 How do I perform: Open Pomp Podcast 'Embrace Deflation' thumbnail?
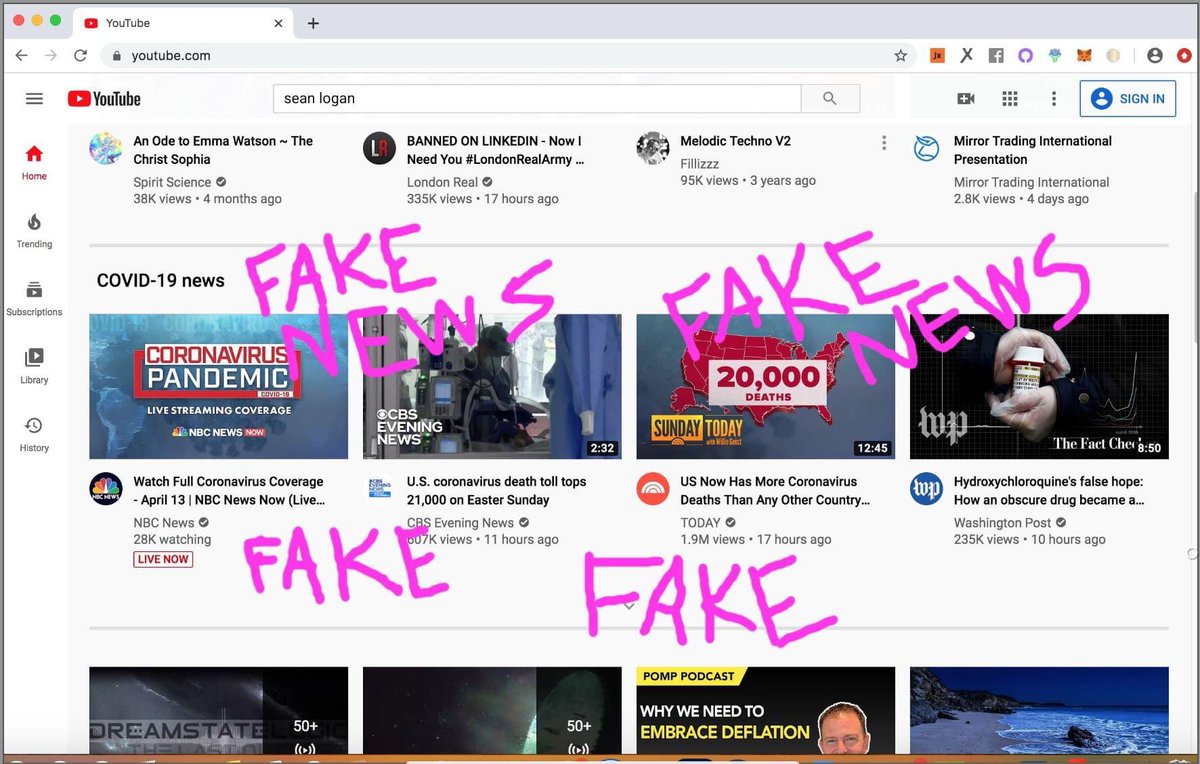click(x=766, y=710)
